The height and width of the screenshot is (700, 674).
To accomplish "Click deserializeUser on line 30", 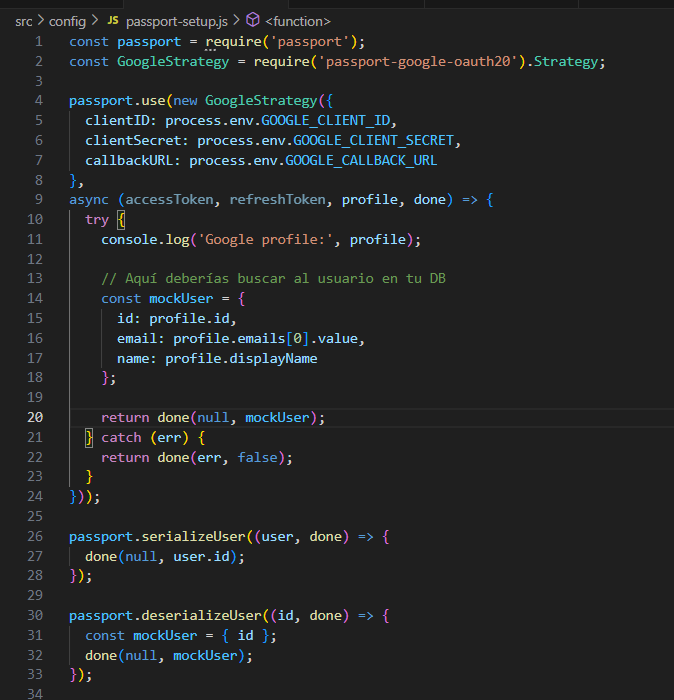I will pos(201,616).
